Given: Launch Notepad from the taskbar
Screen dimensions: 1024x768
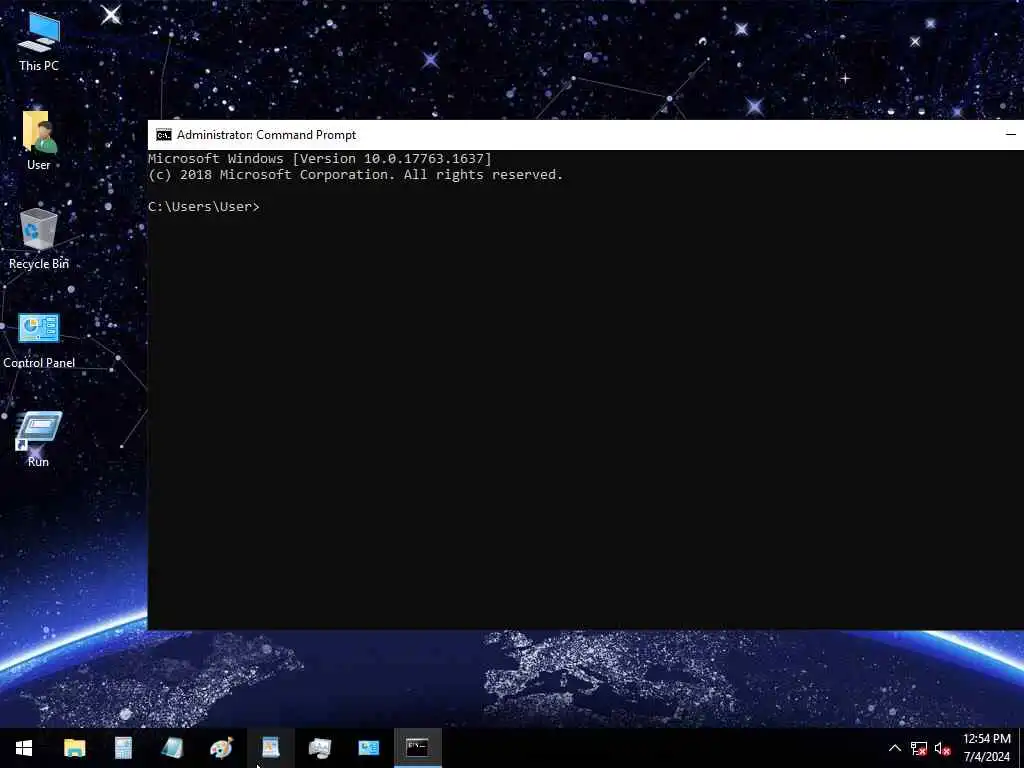Looking at the screenshot, I should coord(172,748).
